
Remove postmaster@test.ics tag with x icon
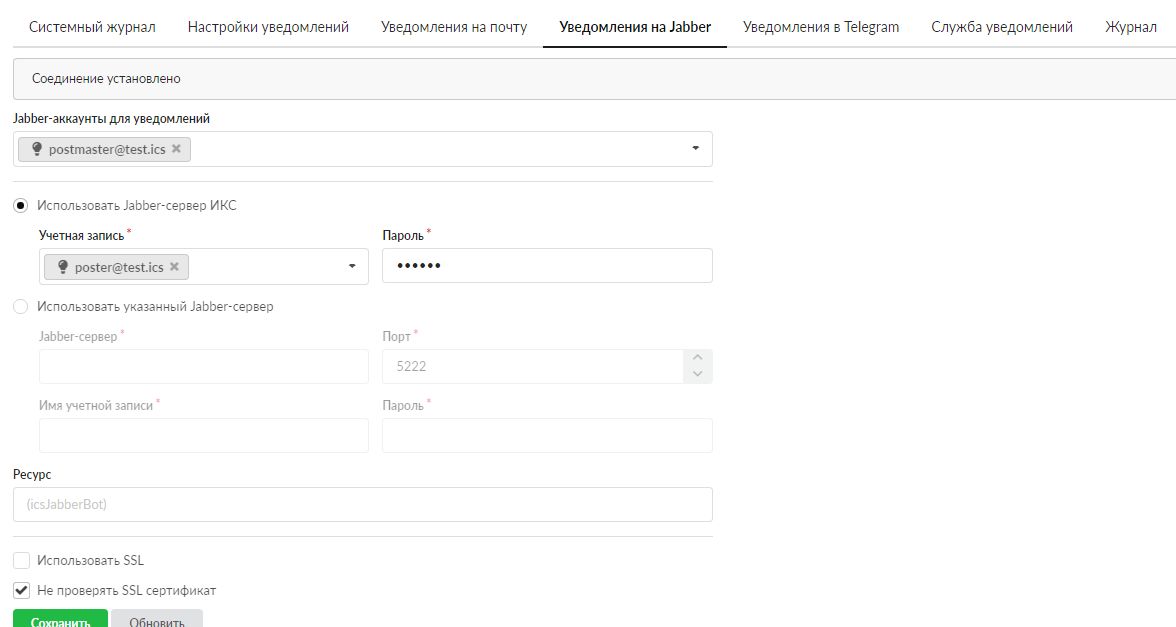pyautogui.click(x=177, y=149)
